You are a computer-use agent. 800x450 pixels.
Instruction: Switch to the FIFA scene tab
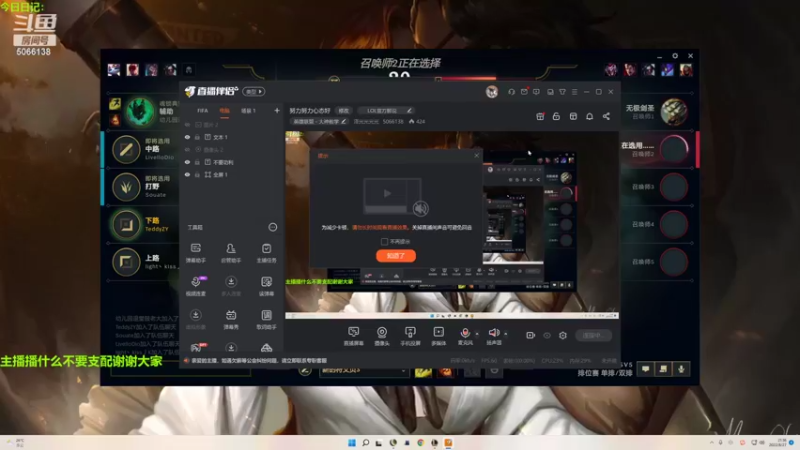pos(203,111)
